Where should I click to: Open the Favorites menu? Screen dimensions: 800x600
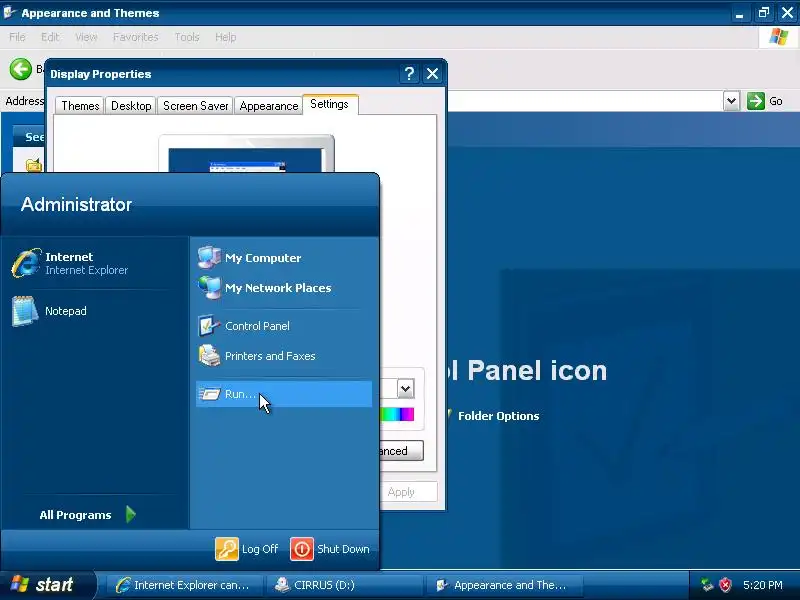point(136,37)
